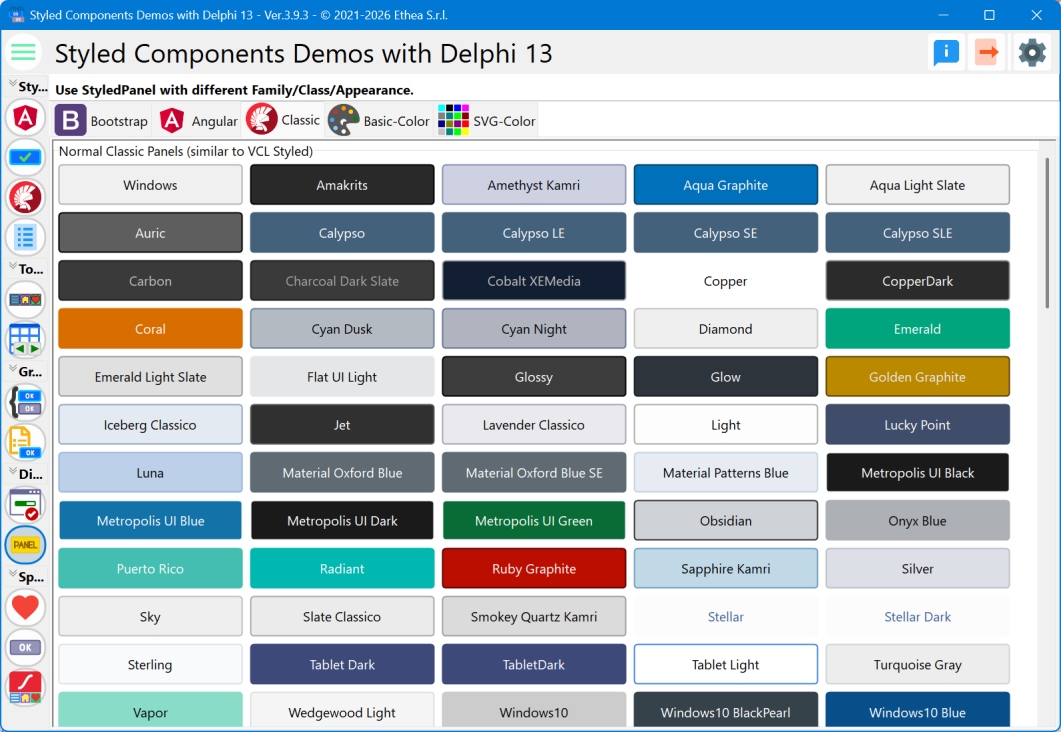Click the Wedgewood Light panel
The image size is (1061, 732).
342,710
